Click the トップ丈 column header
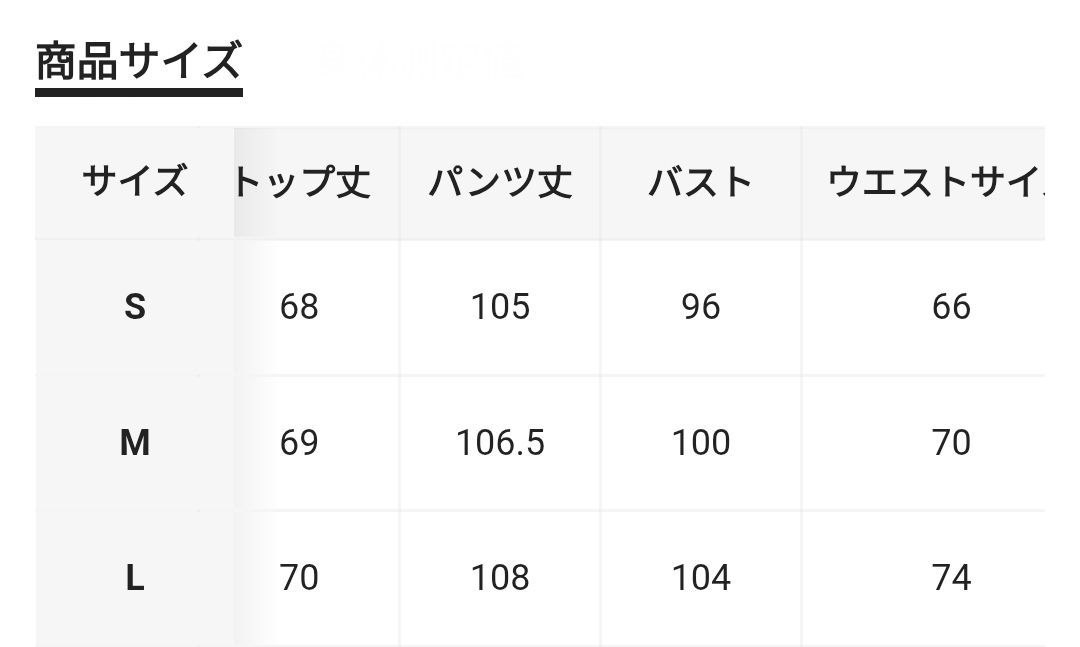The height and width of the screenshot is (647, 1080). (303, 182)
